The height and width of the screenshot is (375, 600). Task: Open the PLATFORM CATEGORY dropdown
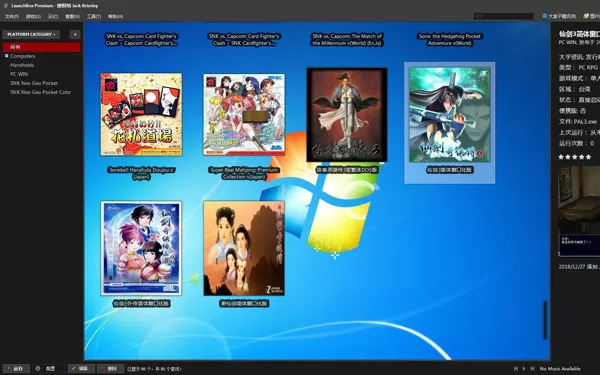point(31,34)
